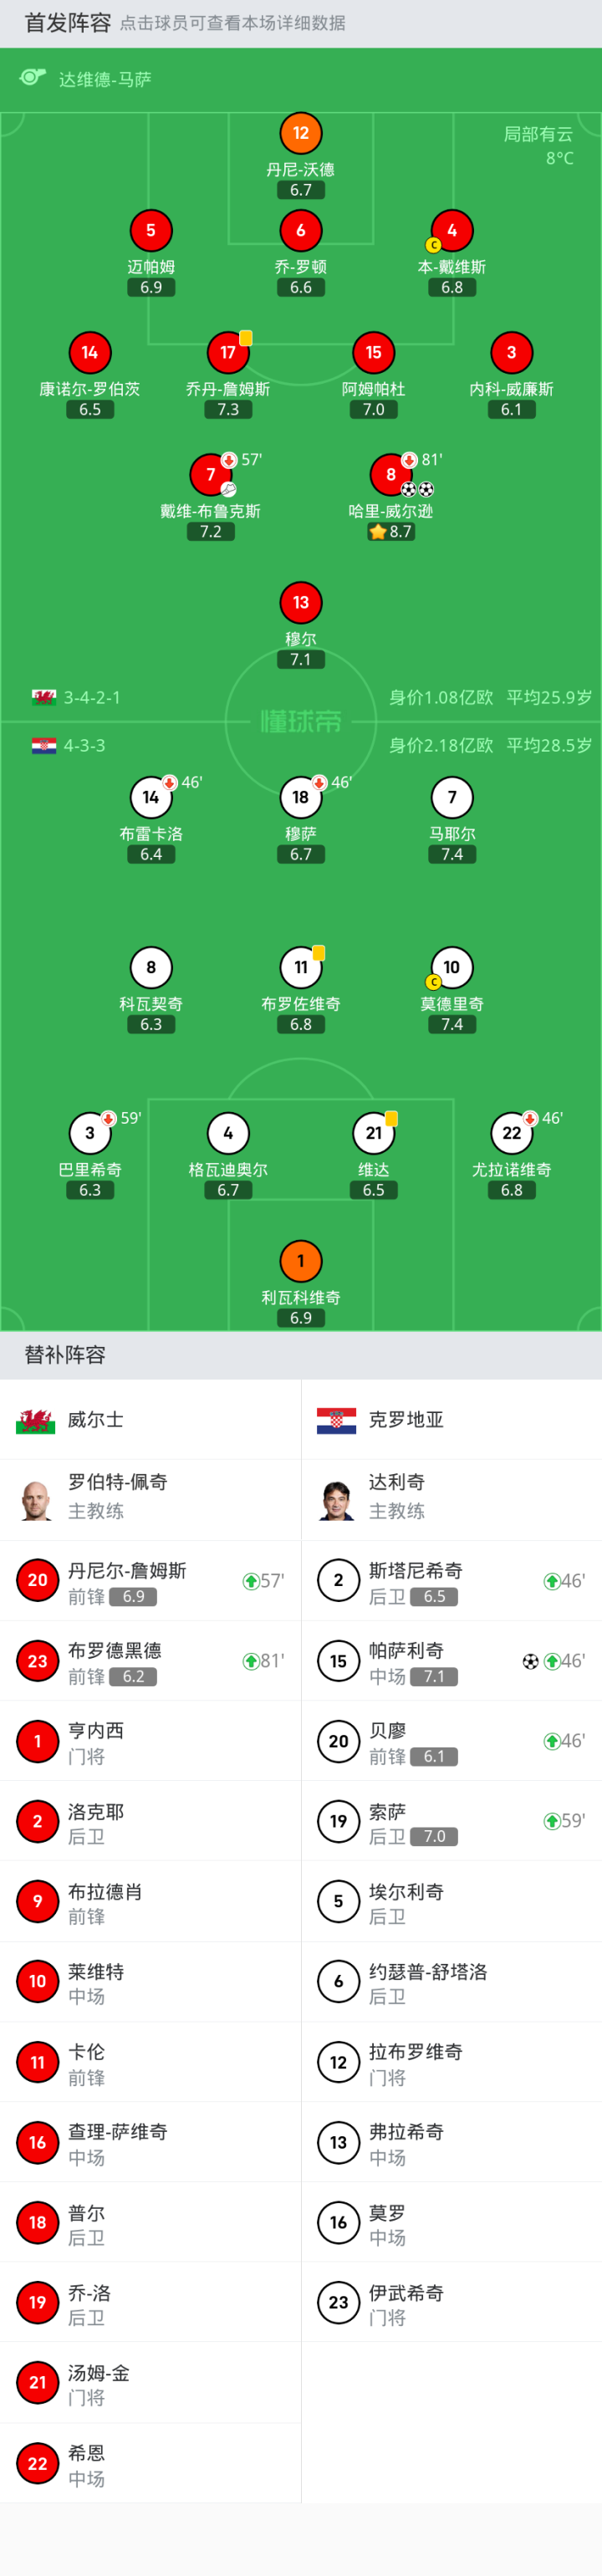The image size is (602, 2576).
Task: Open Moore's number 13 player circle
Action: click(301, 603)
